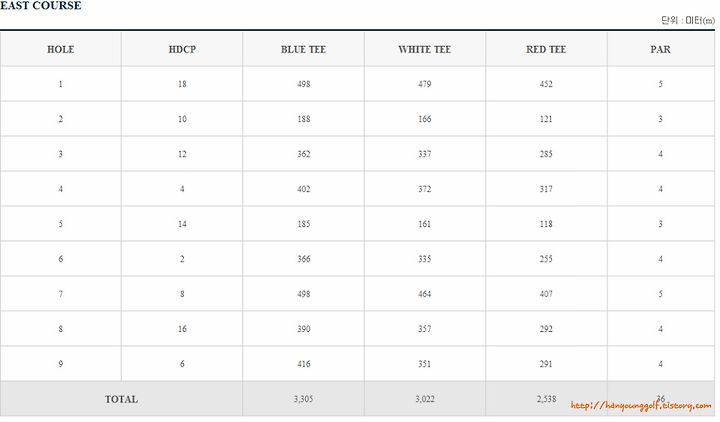
Task: Select the PAR column header
Action: 660,50
